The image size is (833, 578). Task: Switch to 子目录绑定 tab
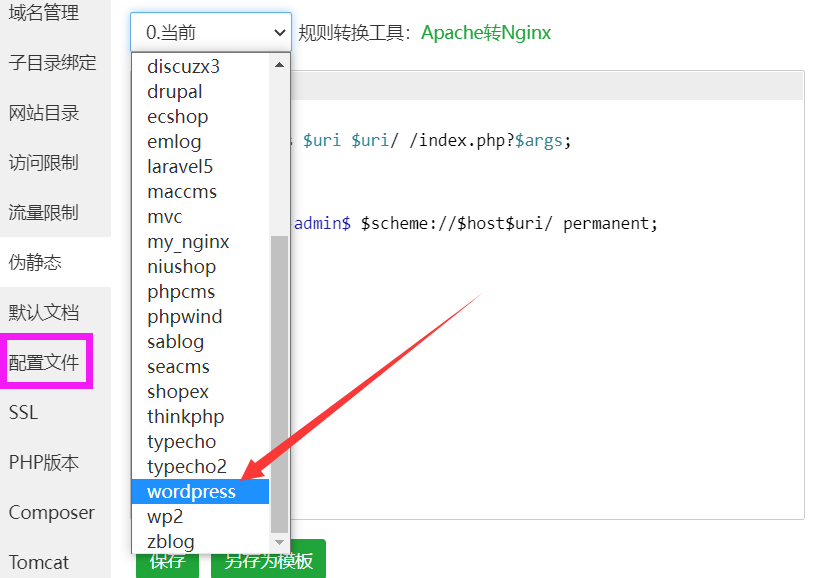52,63
